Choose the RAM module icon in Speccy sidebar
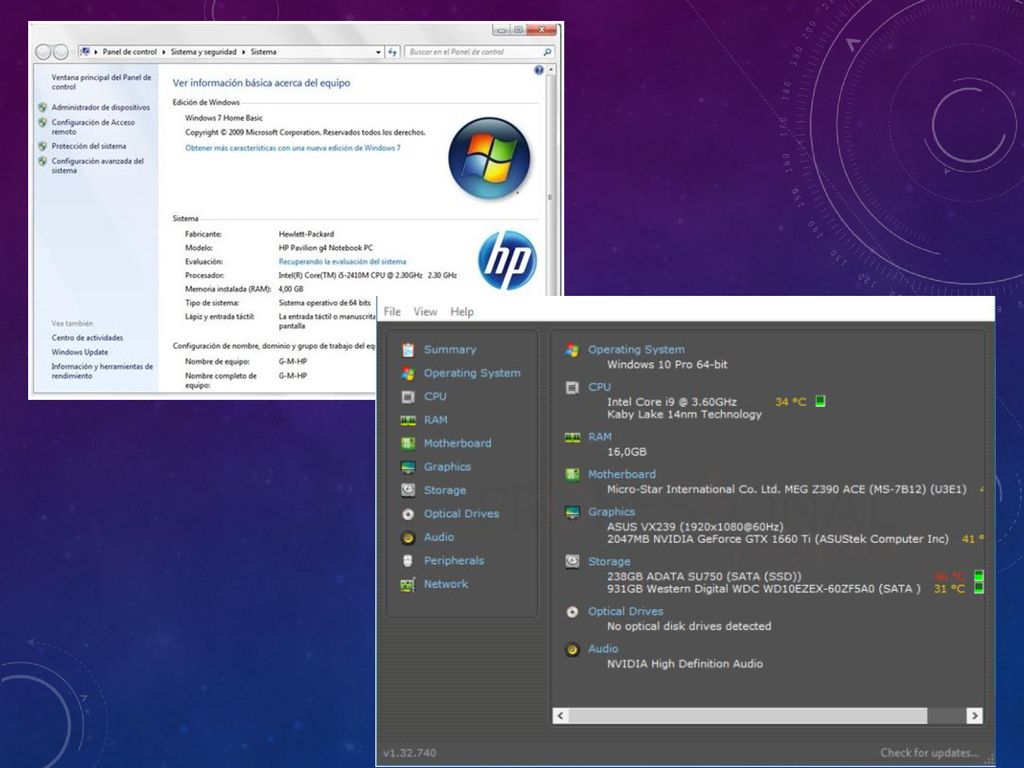Viewport: 1024px width, 768px height. click(x=408, y=421)
